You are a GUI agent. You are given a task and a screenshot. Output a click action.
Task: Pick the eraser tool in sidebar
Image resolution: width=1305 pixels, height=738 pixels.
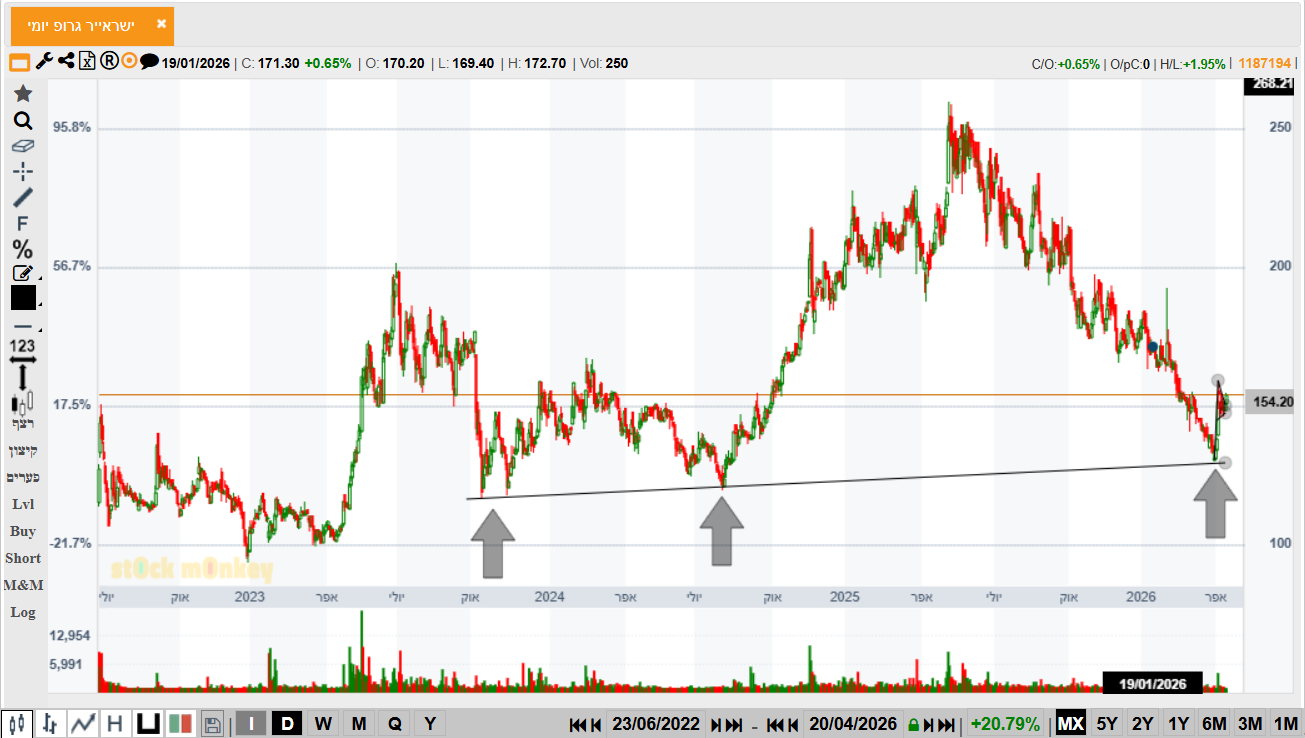point(22,146)
